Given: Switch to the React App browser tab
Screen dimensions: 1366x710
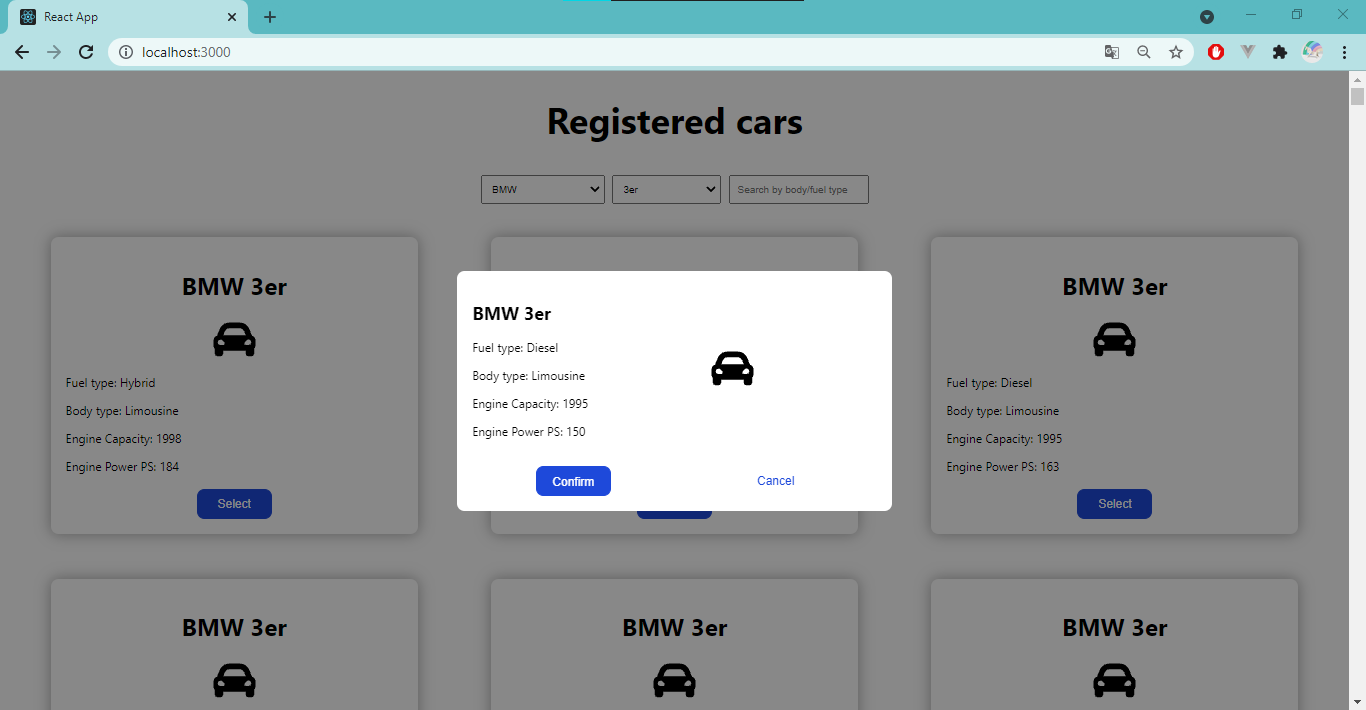Looking at the screenshot, I should [x=120, y=16].
